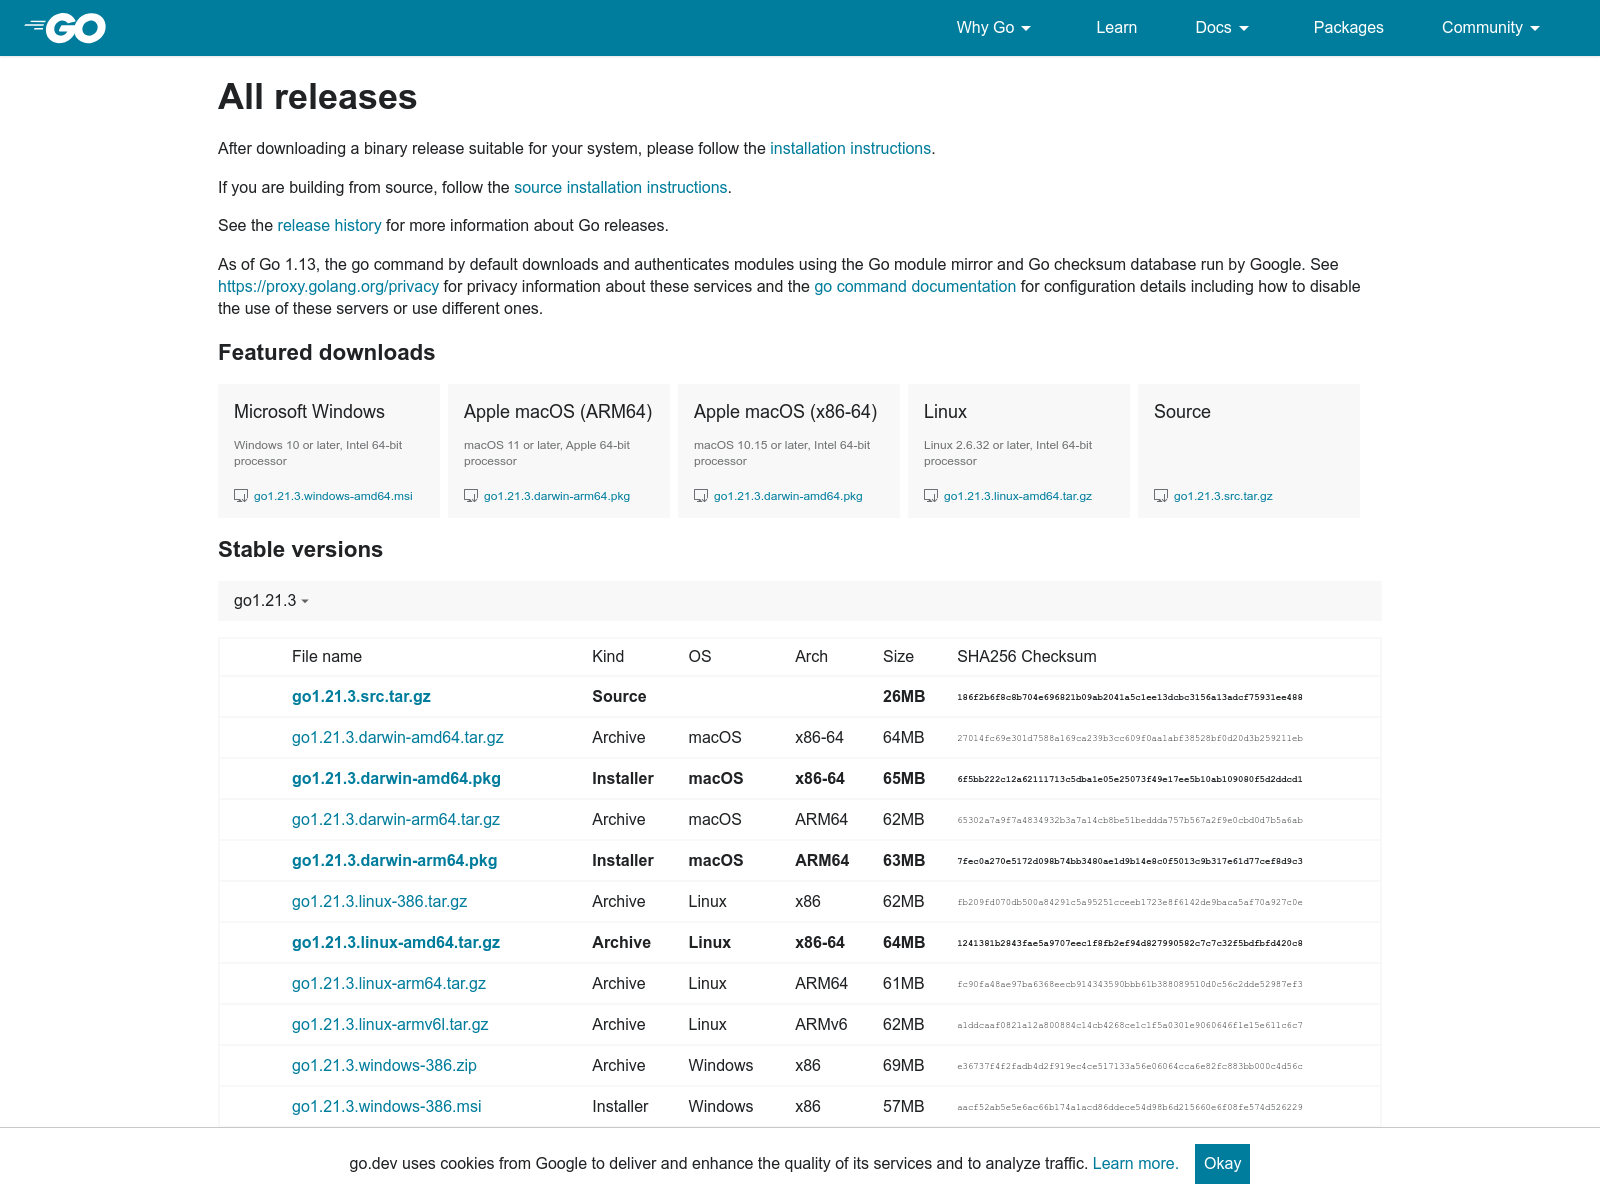Select checksum starting with fb209fd070db
The width and height of the screenshot is (1600, 1200).
click(x=1130, y=903)
